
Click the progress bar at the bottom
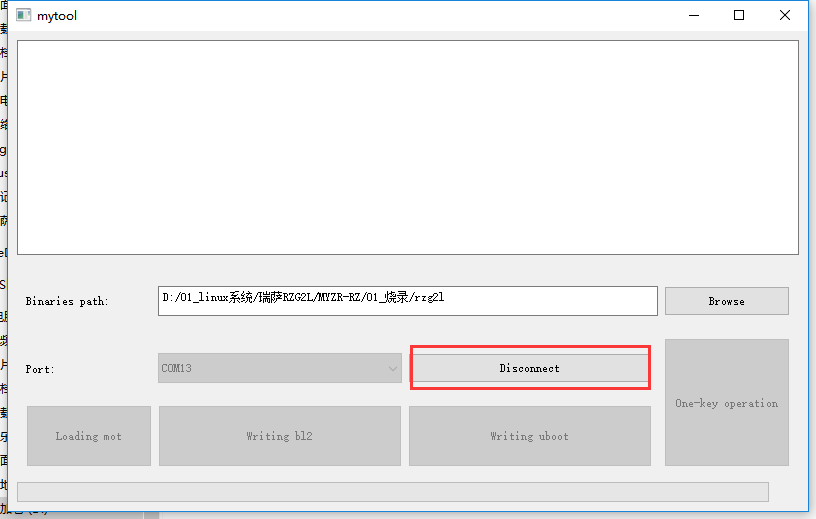[x=393, y=492]
